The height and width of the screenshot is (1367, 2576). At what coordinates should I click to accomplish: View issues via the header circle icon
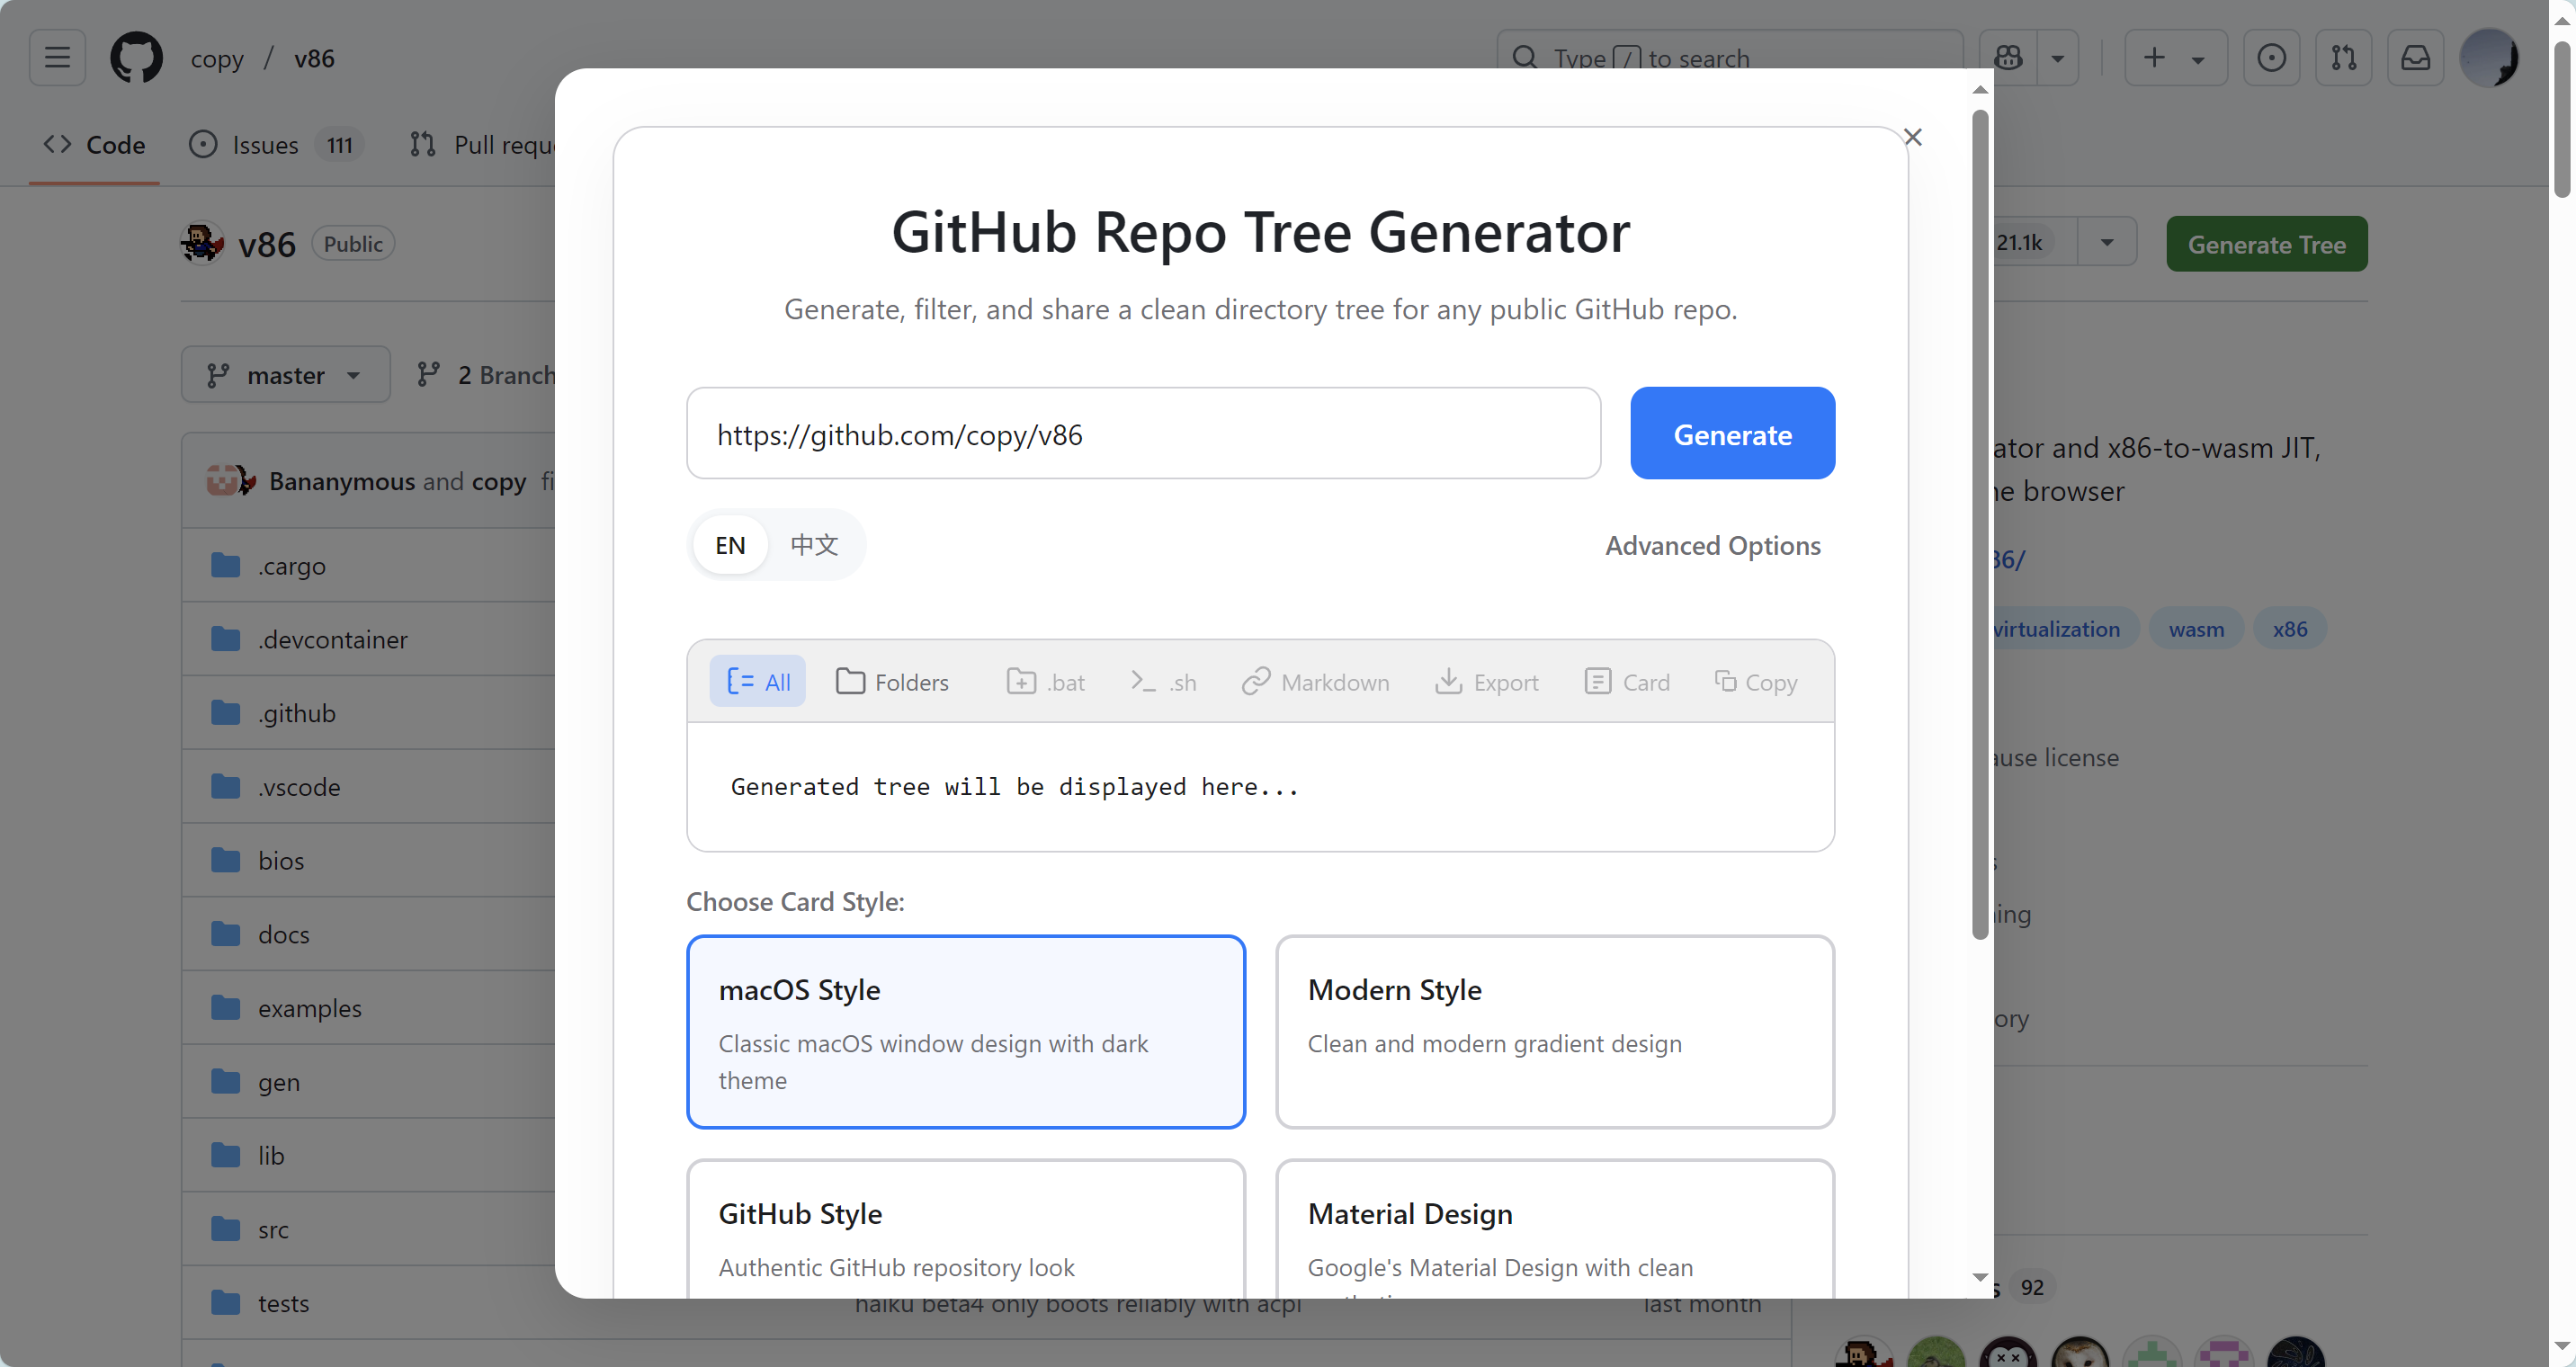[x=2271, y=58]
